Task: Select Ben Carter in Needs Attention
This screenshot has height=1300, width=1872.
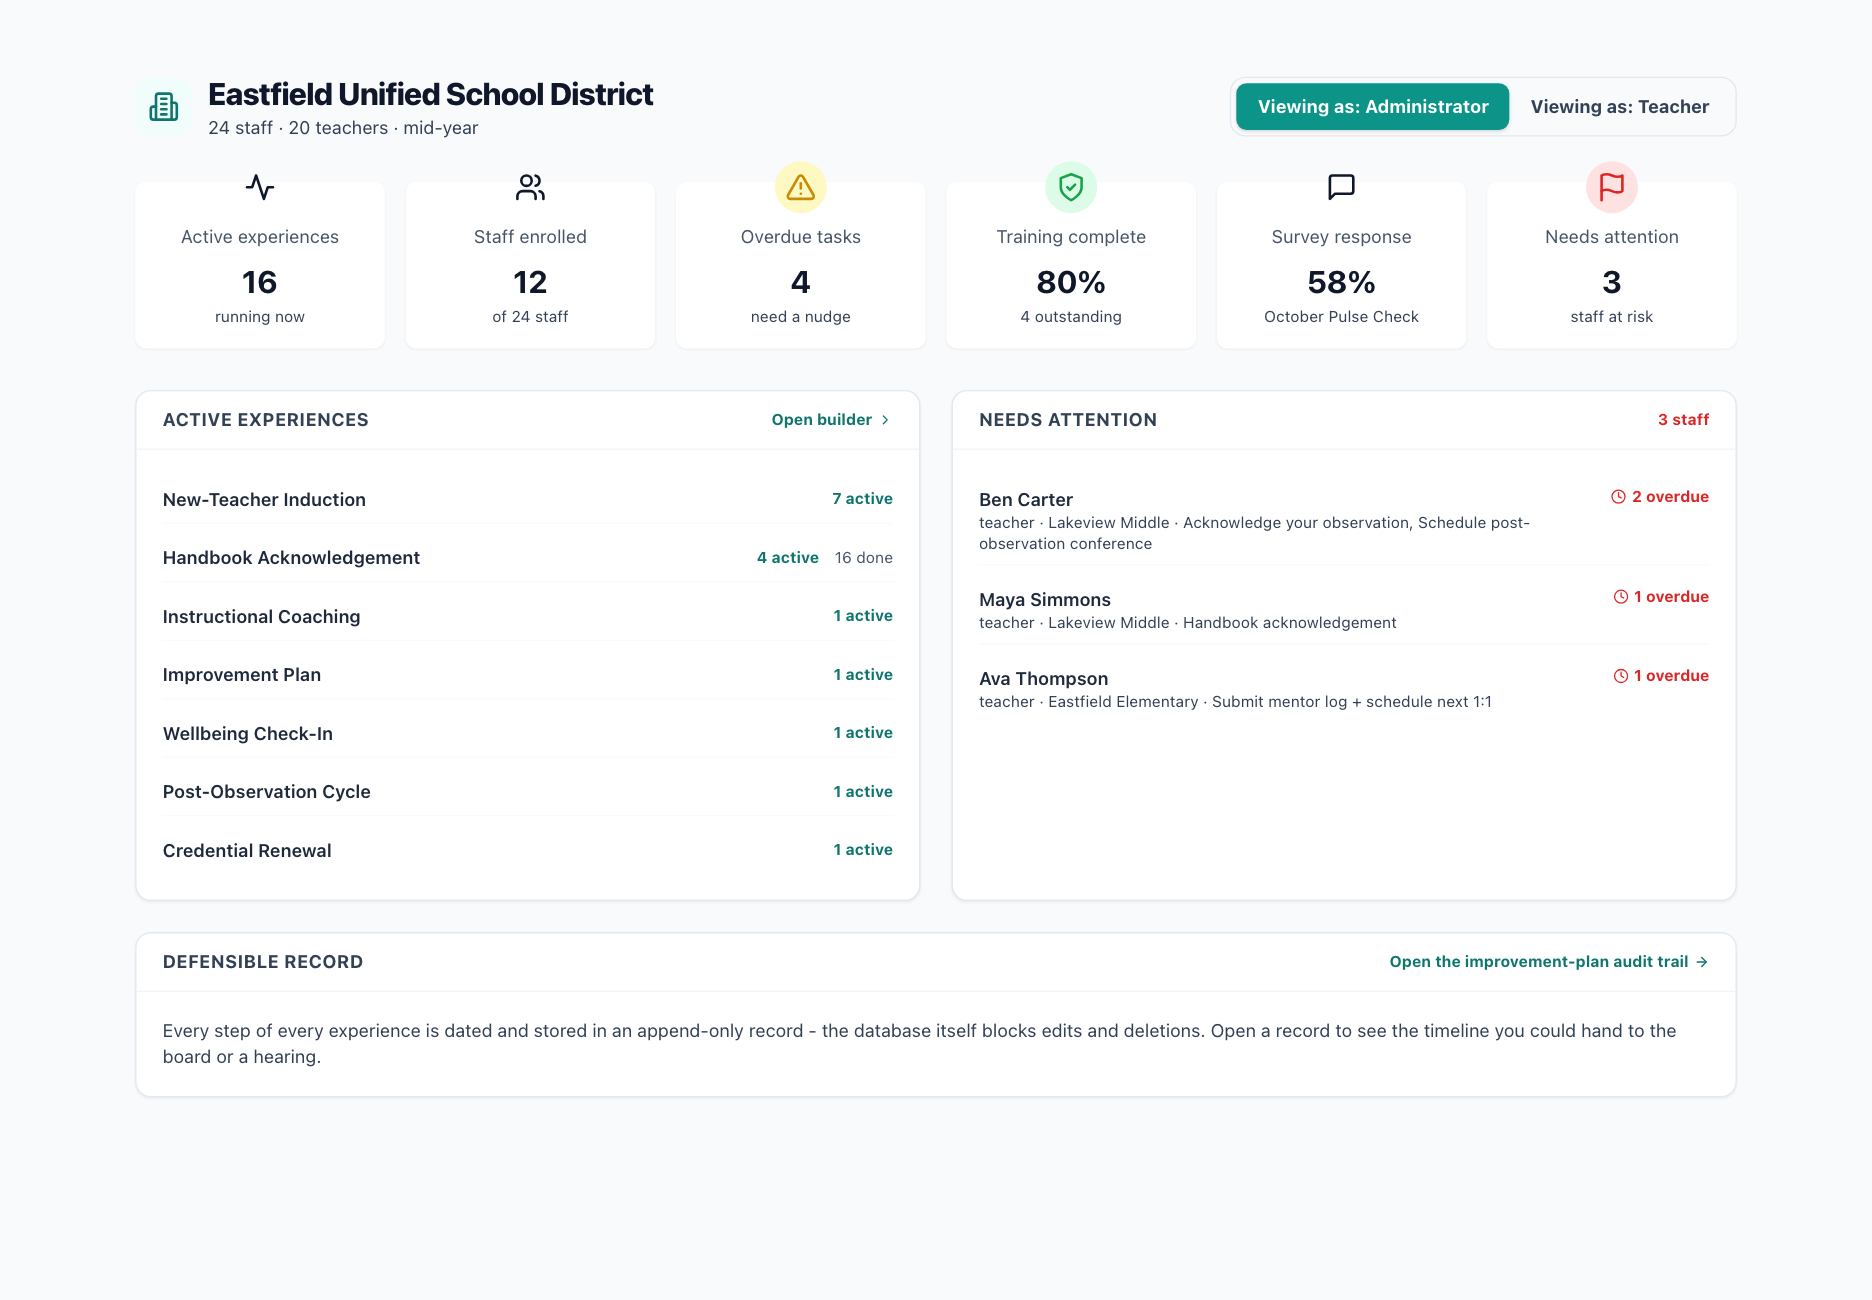Action: click(x=1344, y=520)
